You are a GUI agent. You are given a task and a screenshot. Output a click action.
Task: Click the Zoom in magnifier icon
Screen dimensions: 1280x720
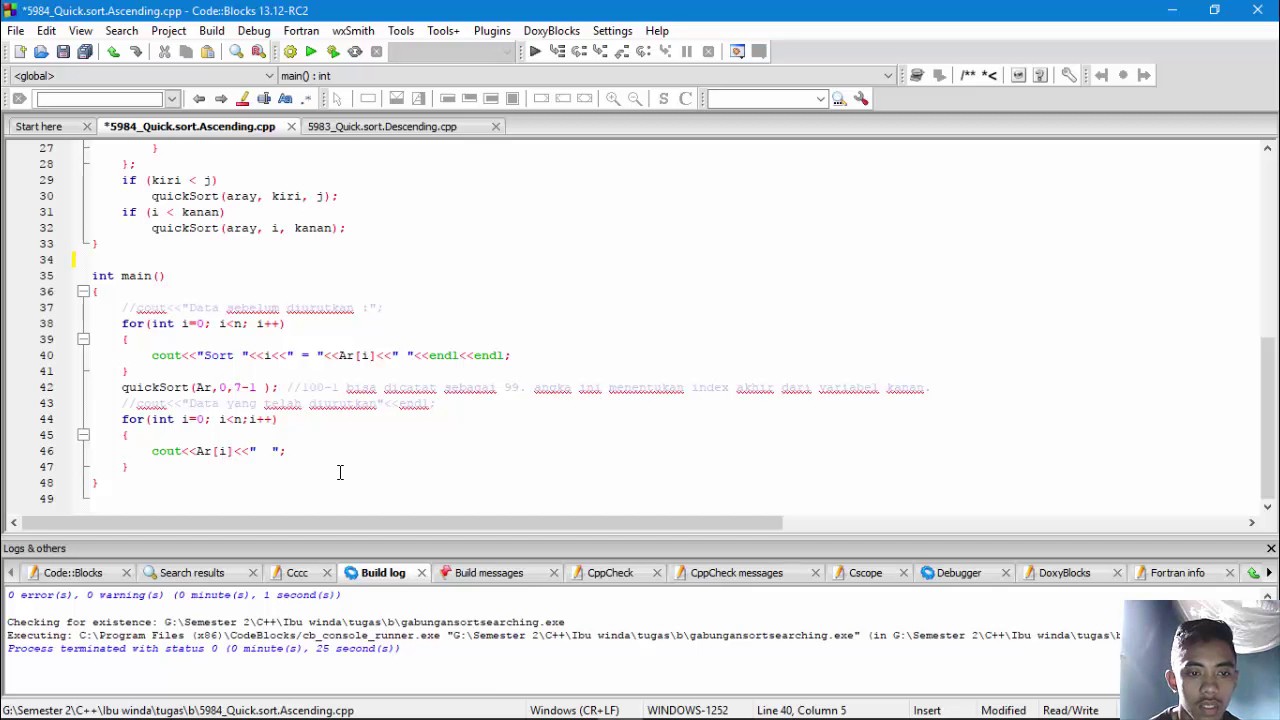[x=613, y=98]
